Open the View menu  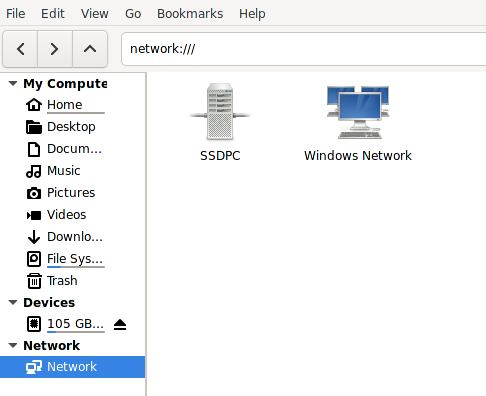click(x=95, y=14)
